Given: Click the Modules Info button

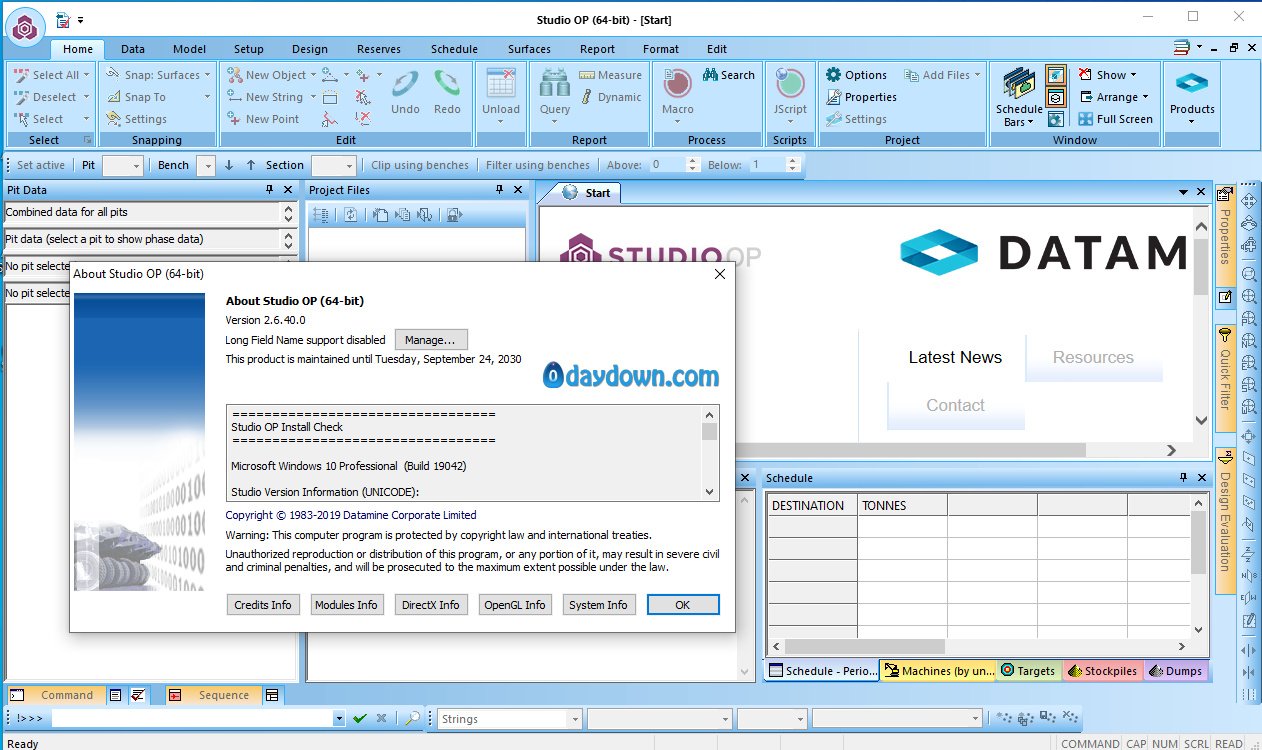Looking at the screenshot, I should pyautogui.click(x=347, y=605).
